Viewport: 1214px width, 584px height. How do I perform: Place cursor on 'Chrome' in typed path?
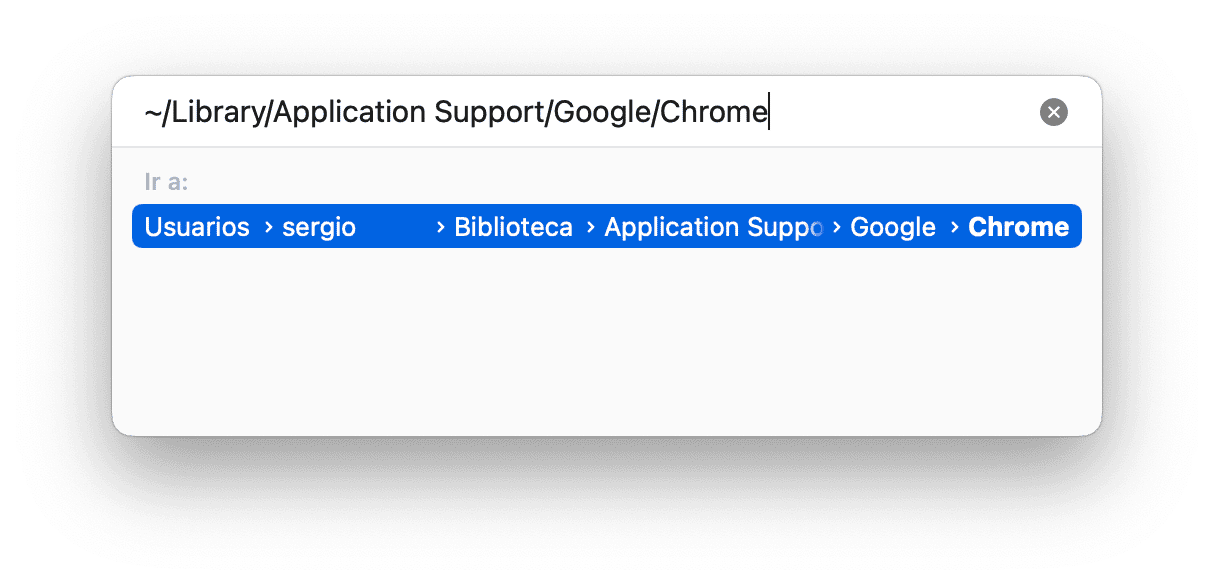tap(714, 112)
